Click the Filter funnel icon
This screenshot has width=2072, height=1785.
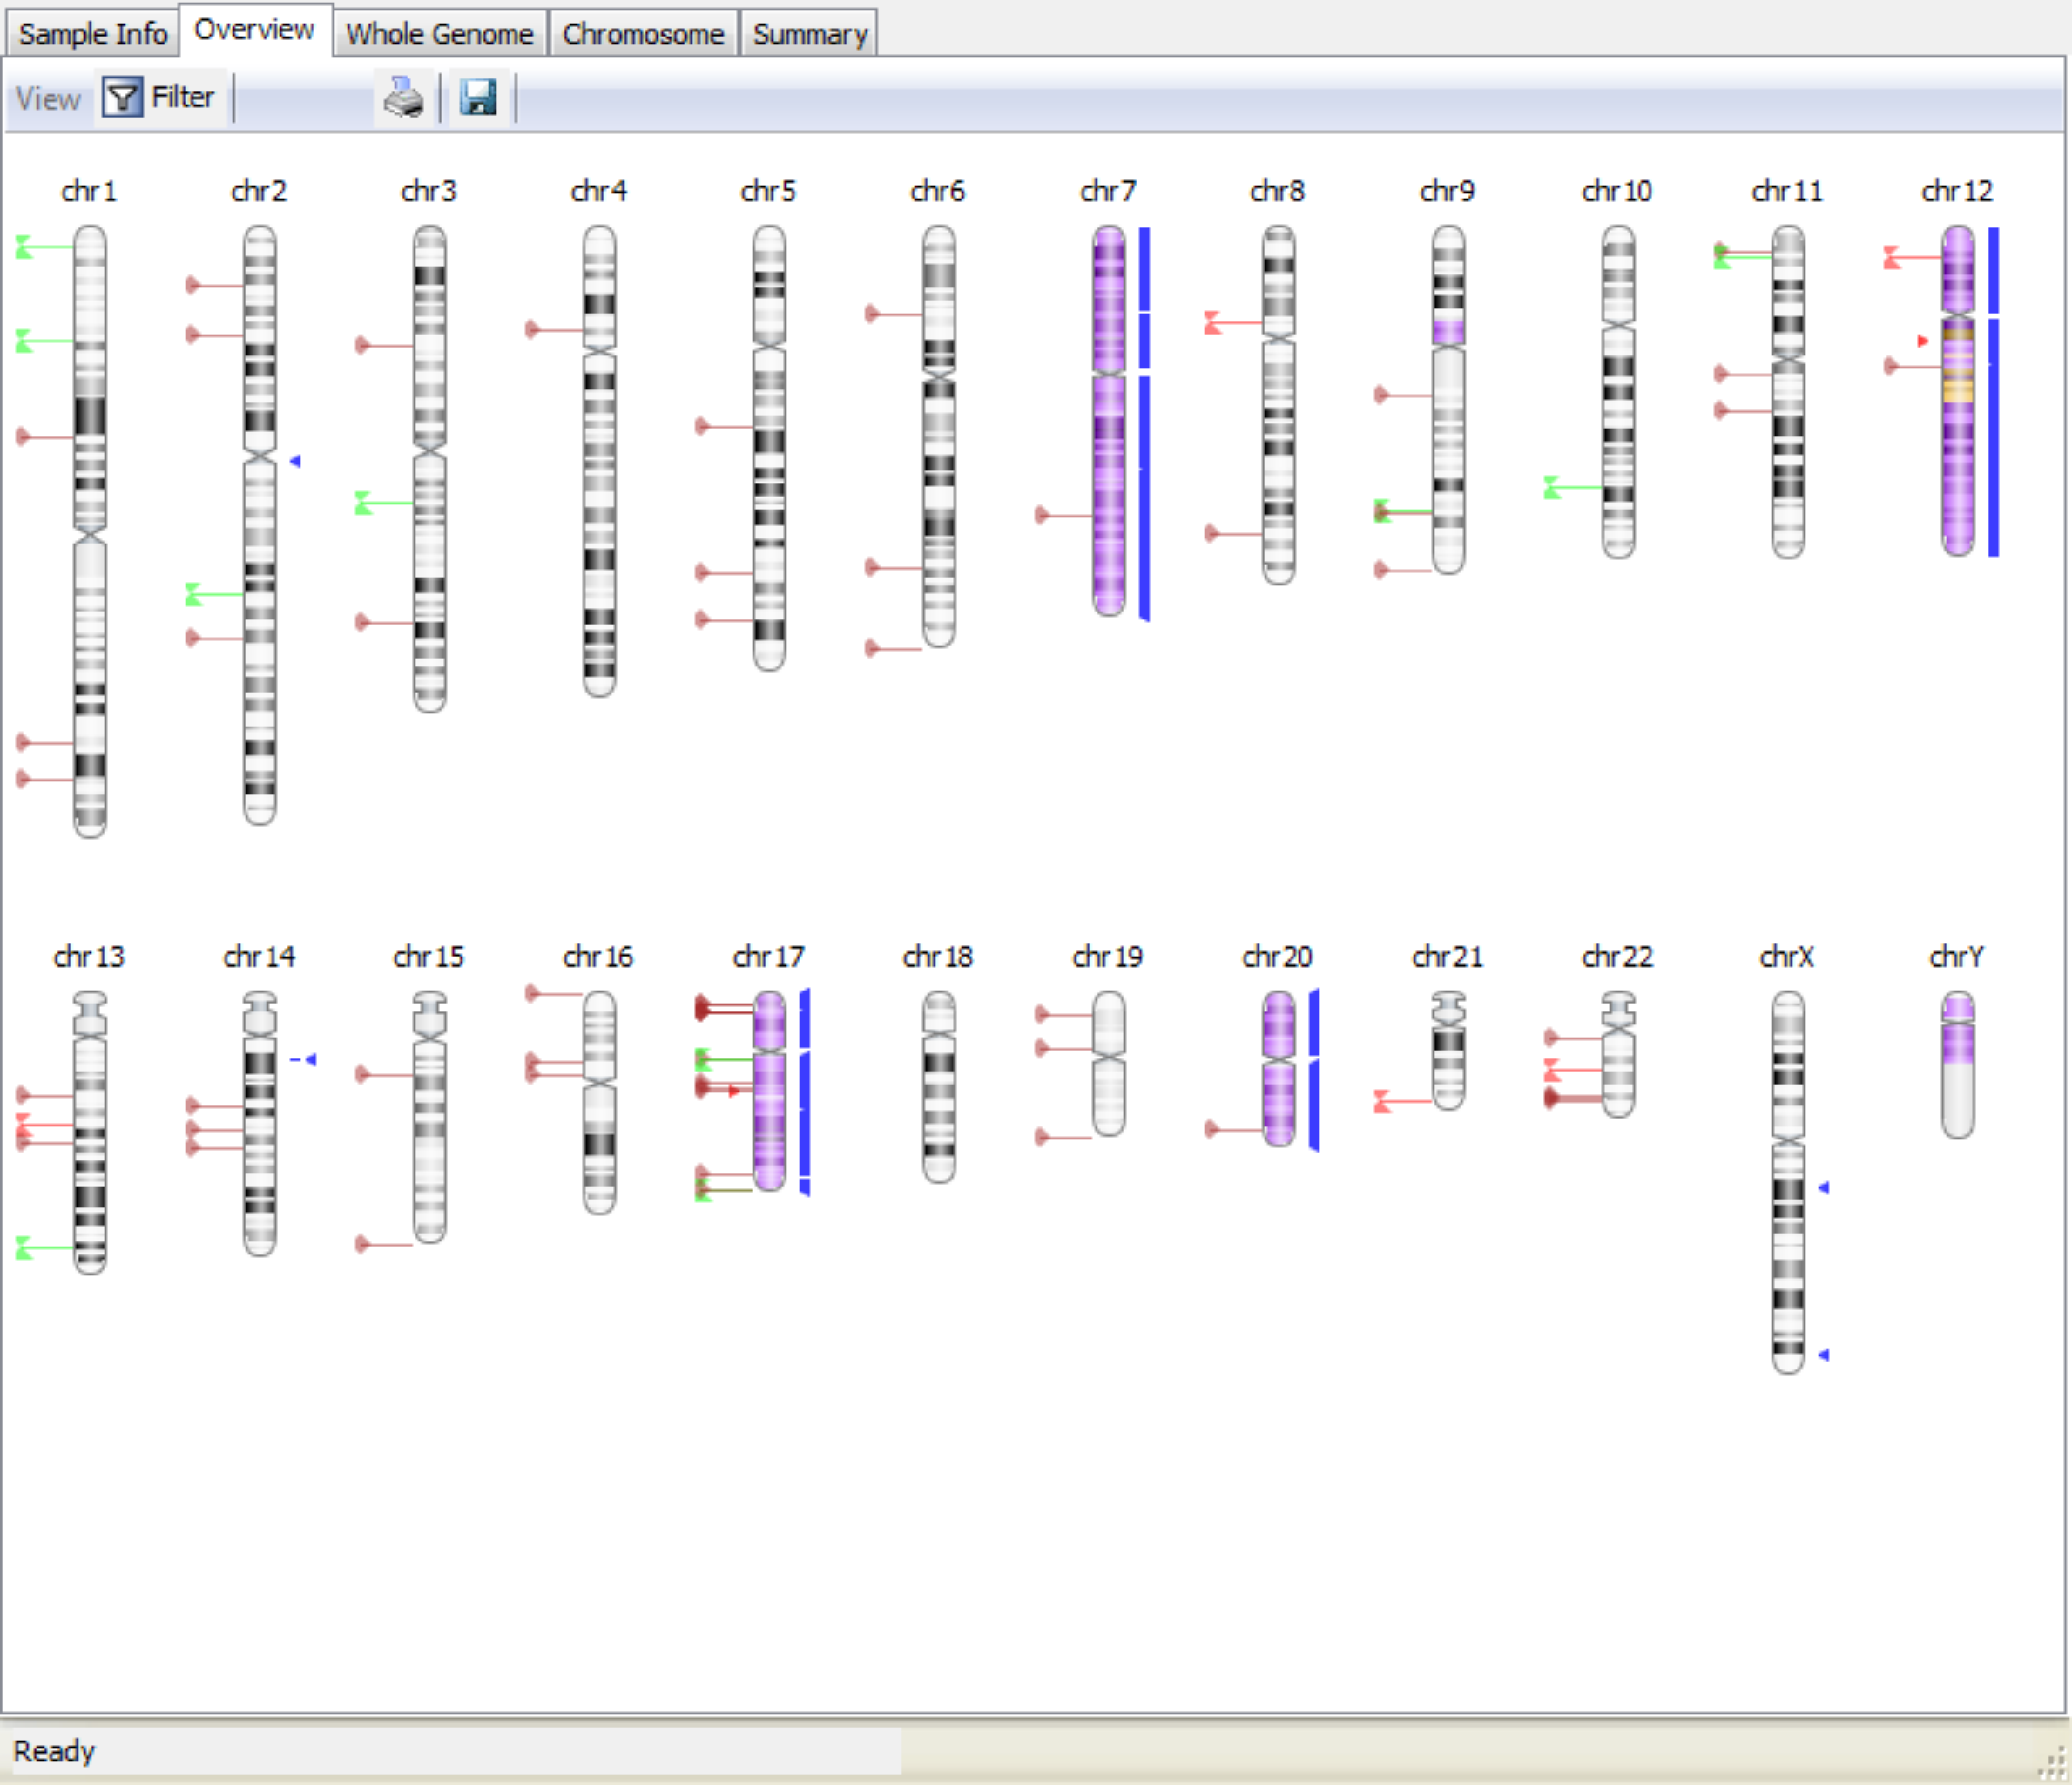pyautogui.click(x=122, y=97)
